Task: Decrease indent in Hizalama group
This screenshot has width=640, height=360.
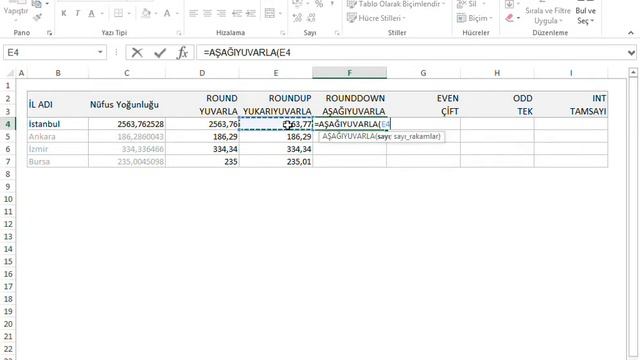Action: click(237, 13)
